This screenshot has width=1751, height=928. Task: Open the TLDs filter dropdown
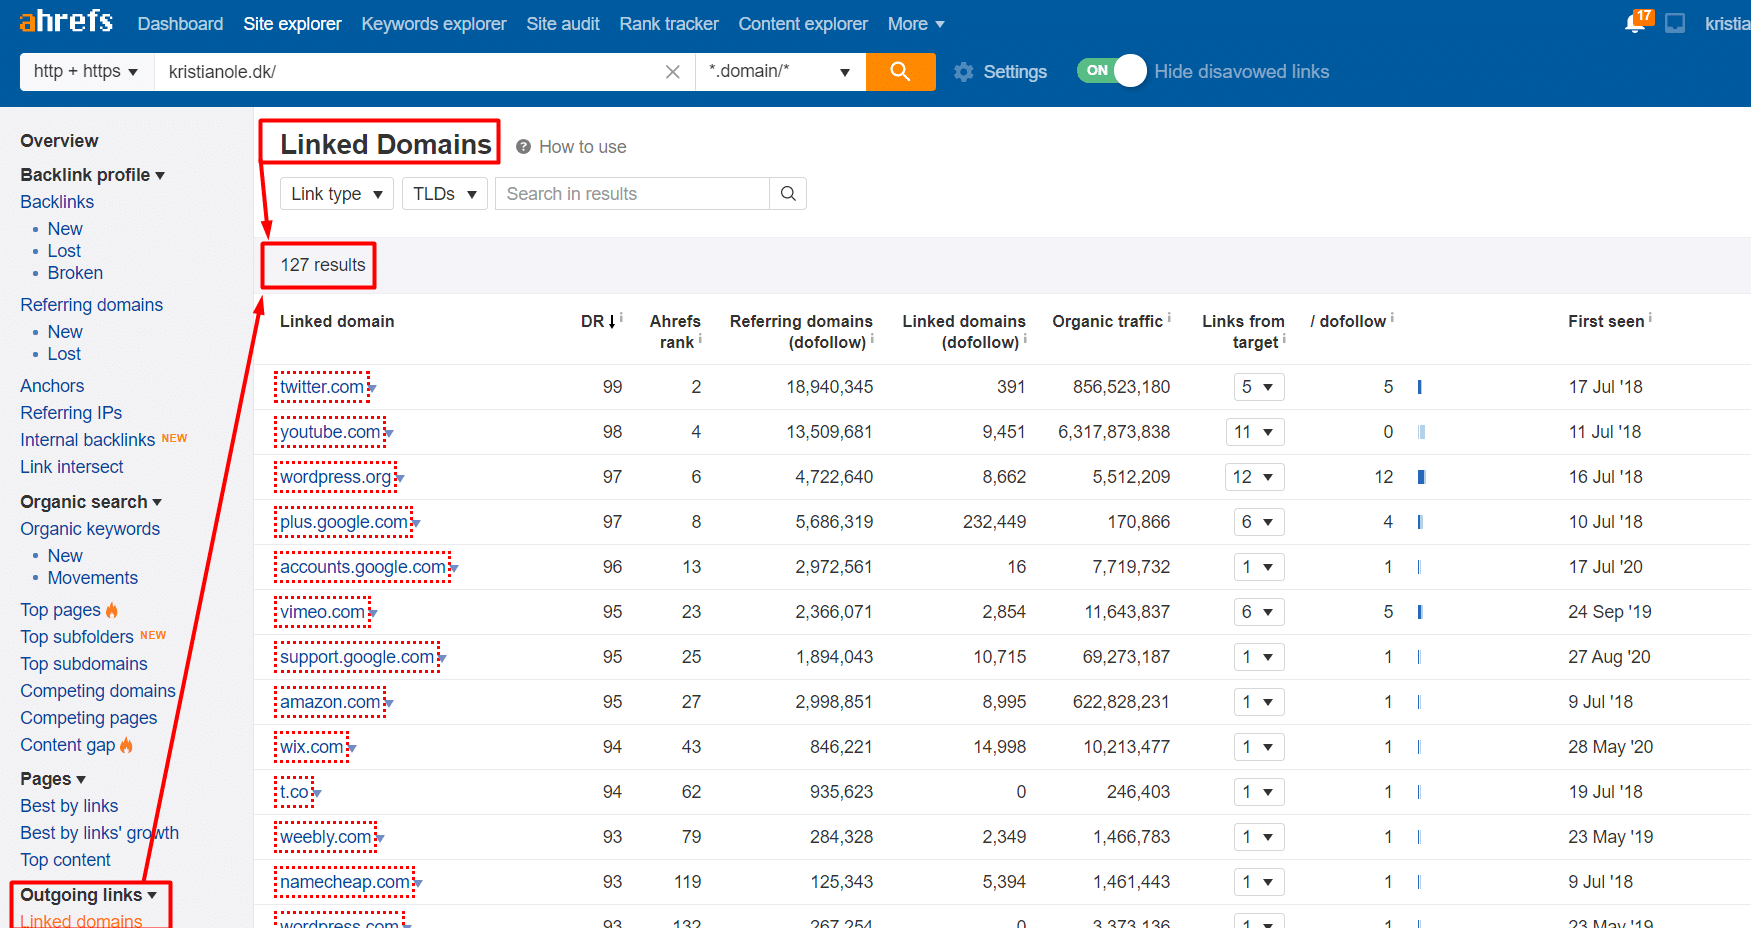tap(445, 194)
